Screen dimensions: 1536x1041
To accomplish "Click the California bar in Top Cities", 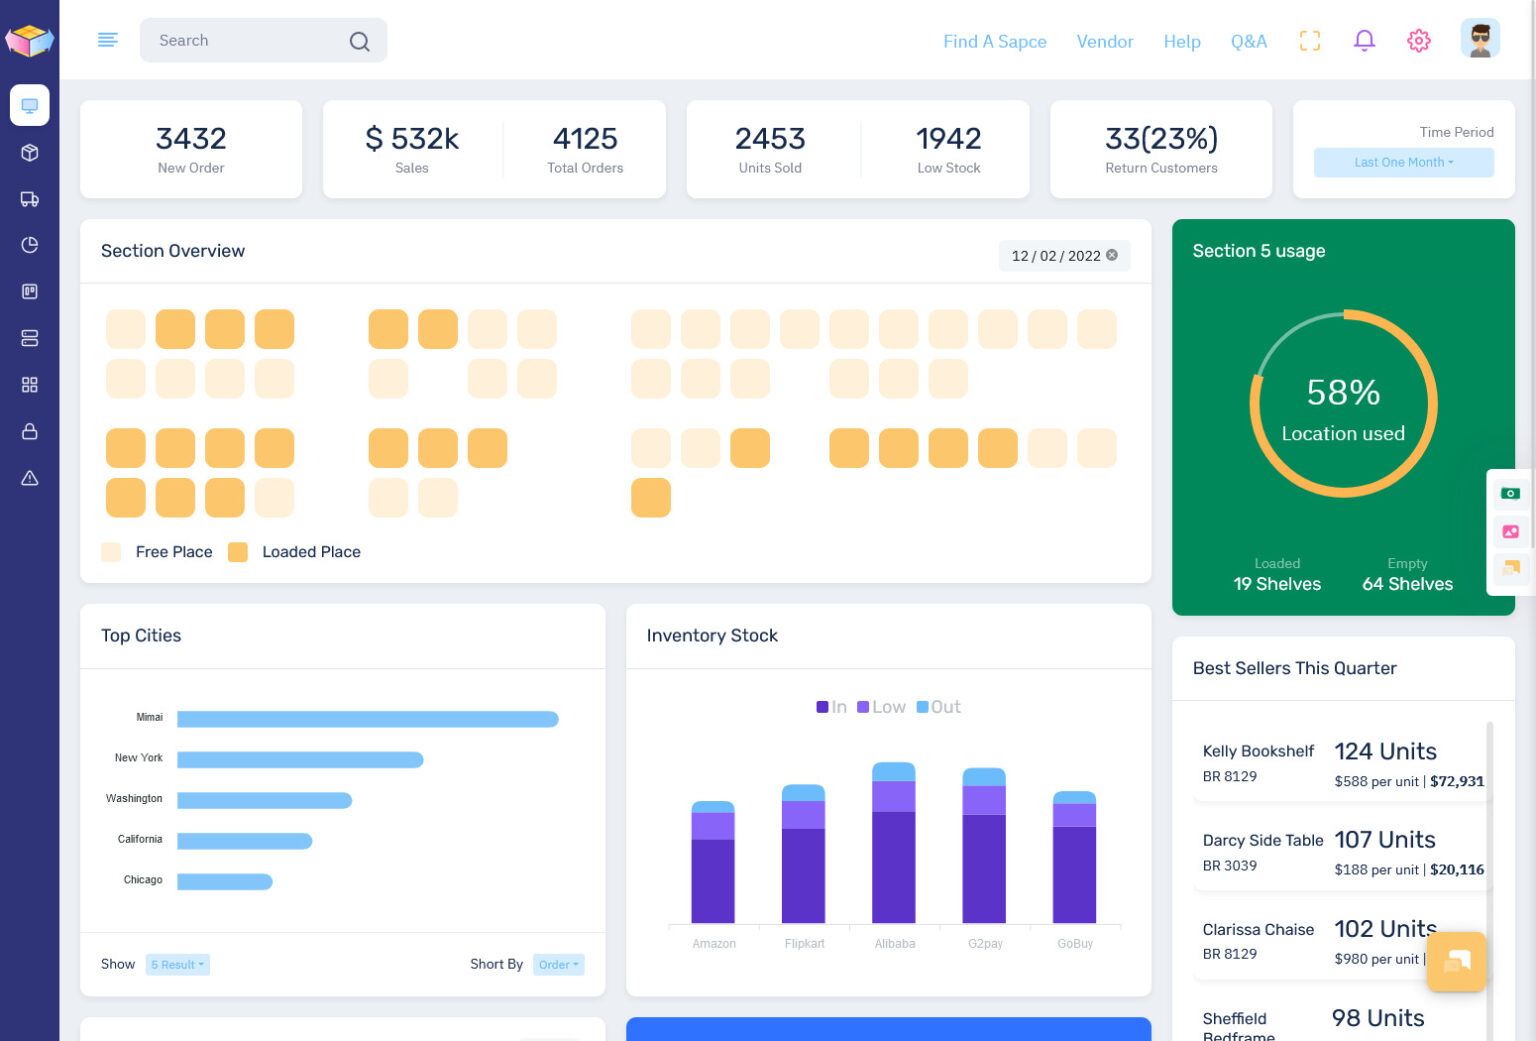I will click(x=245, y=841).
